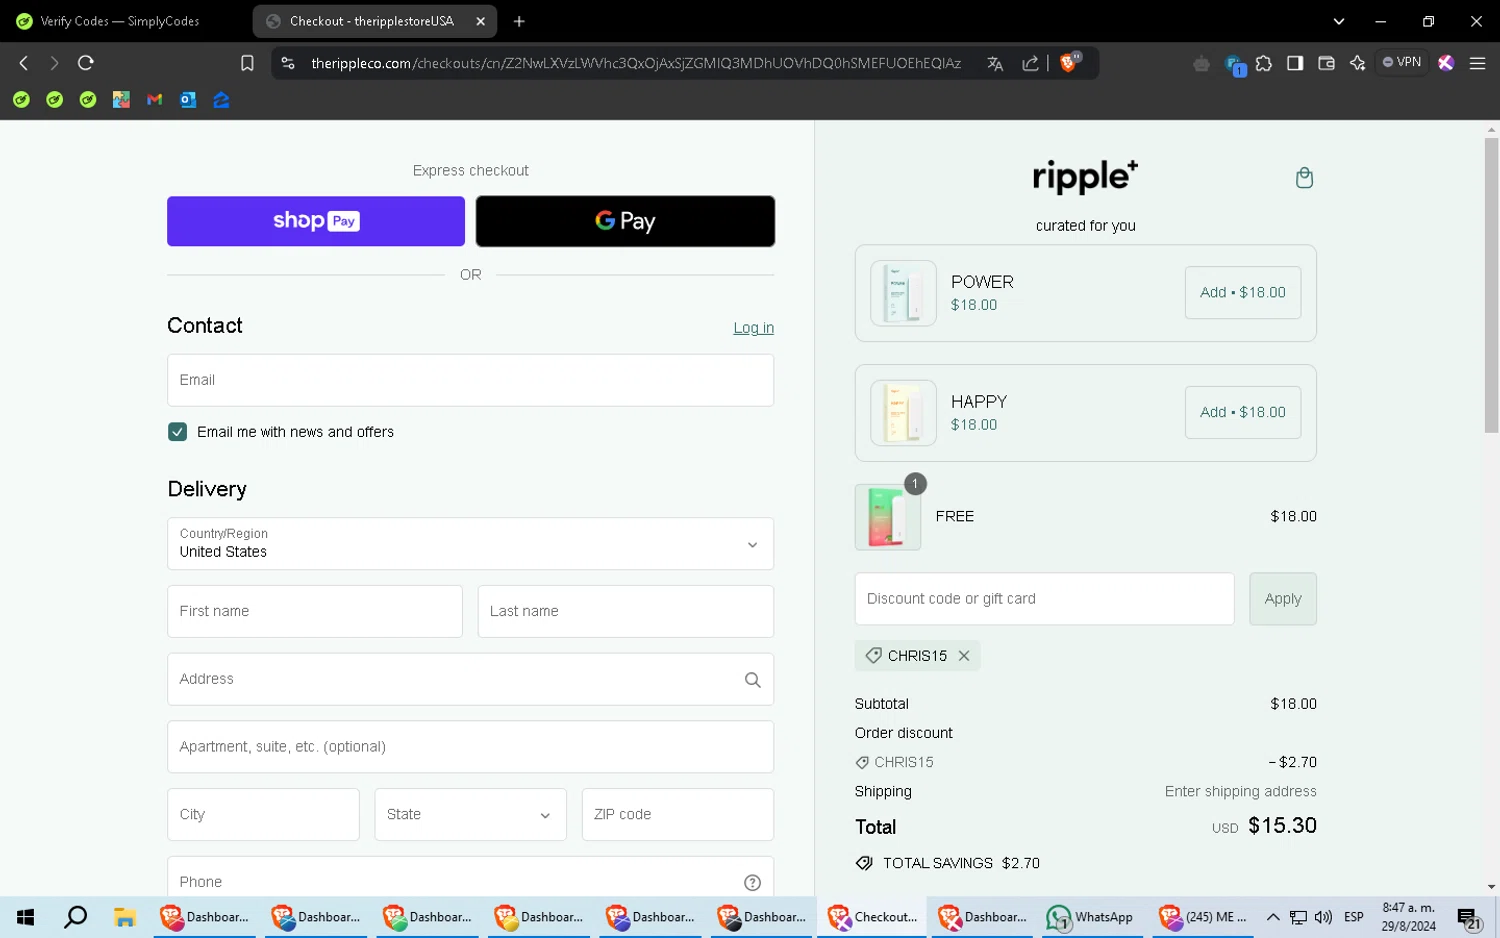Open the translate page icon
Viewport: 1500px width, 938px height.
(995, 63)
